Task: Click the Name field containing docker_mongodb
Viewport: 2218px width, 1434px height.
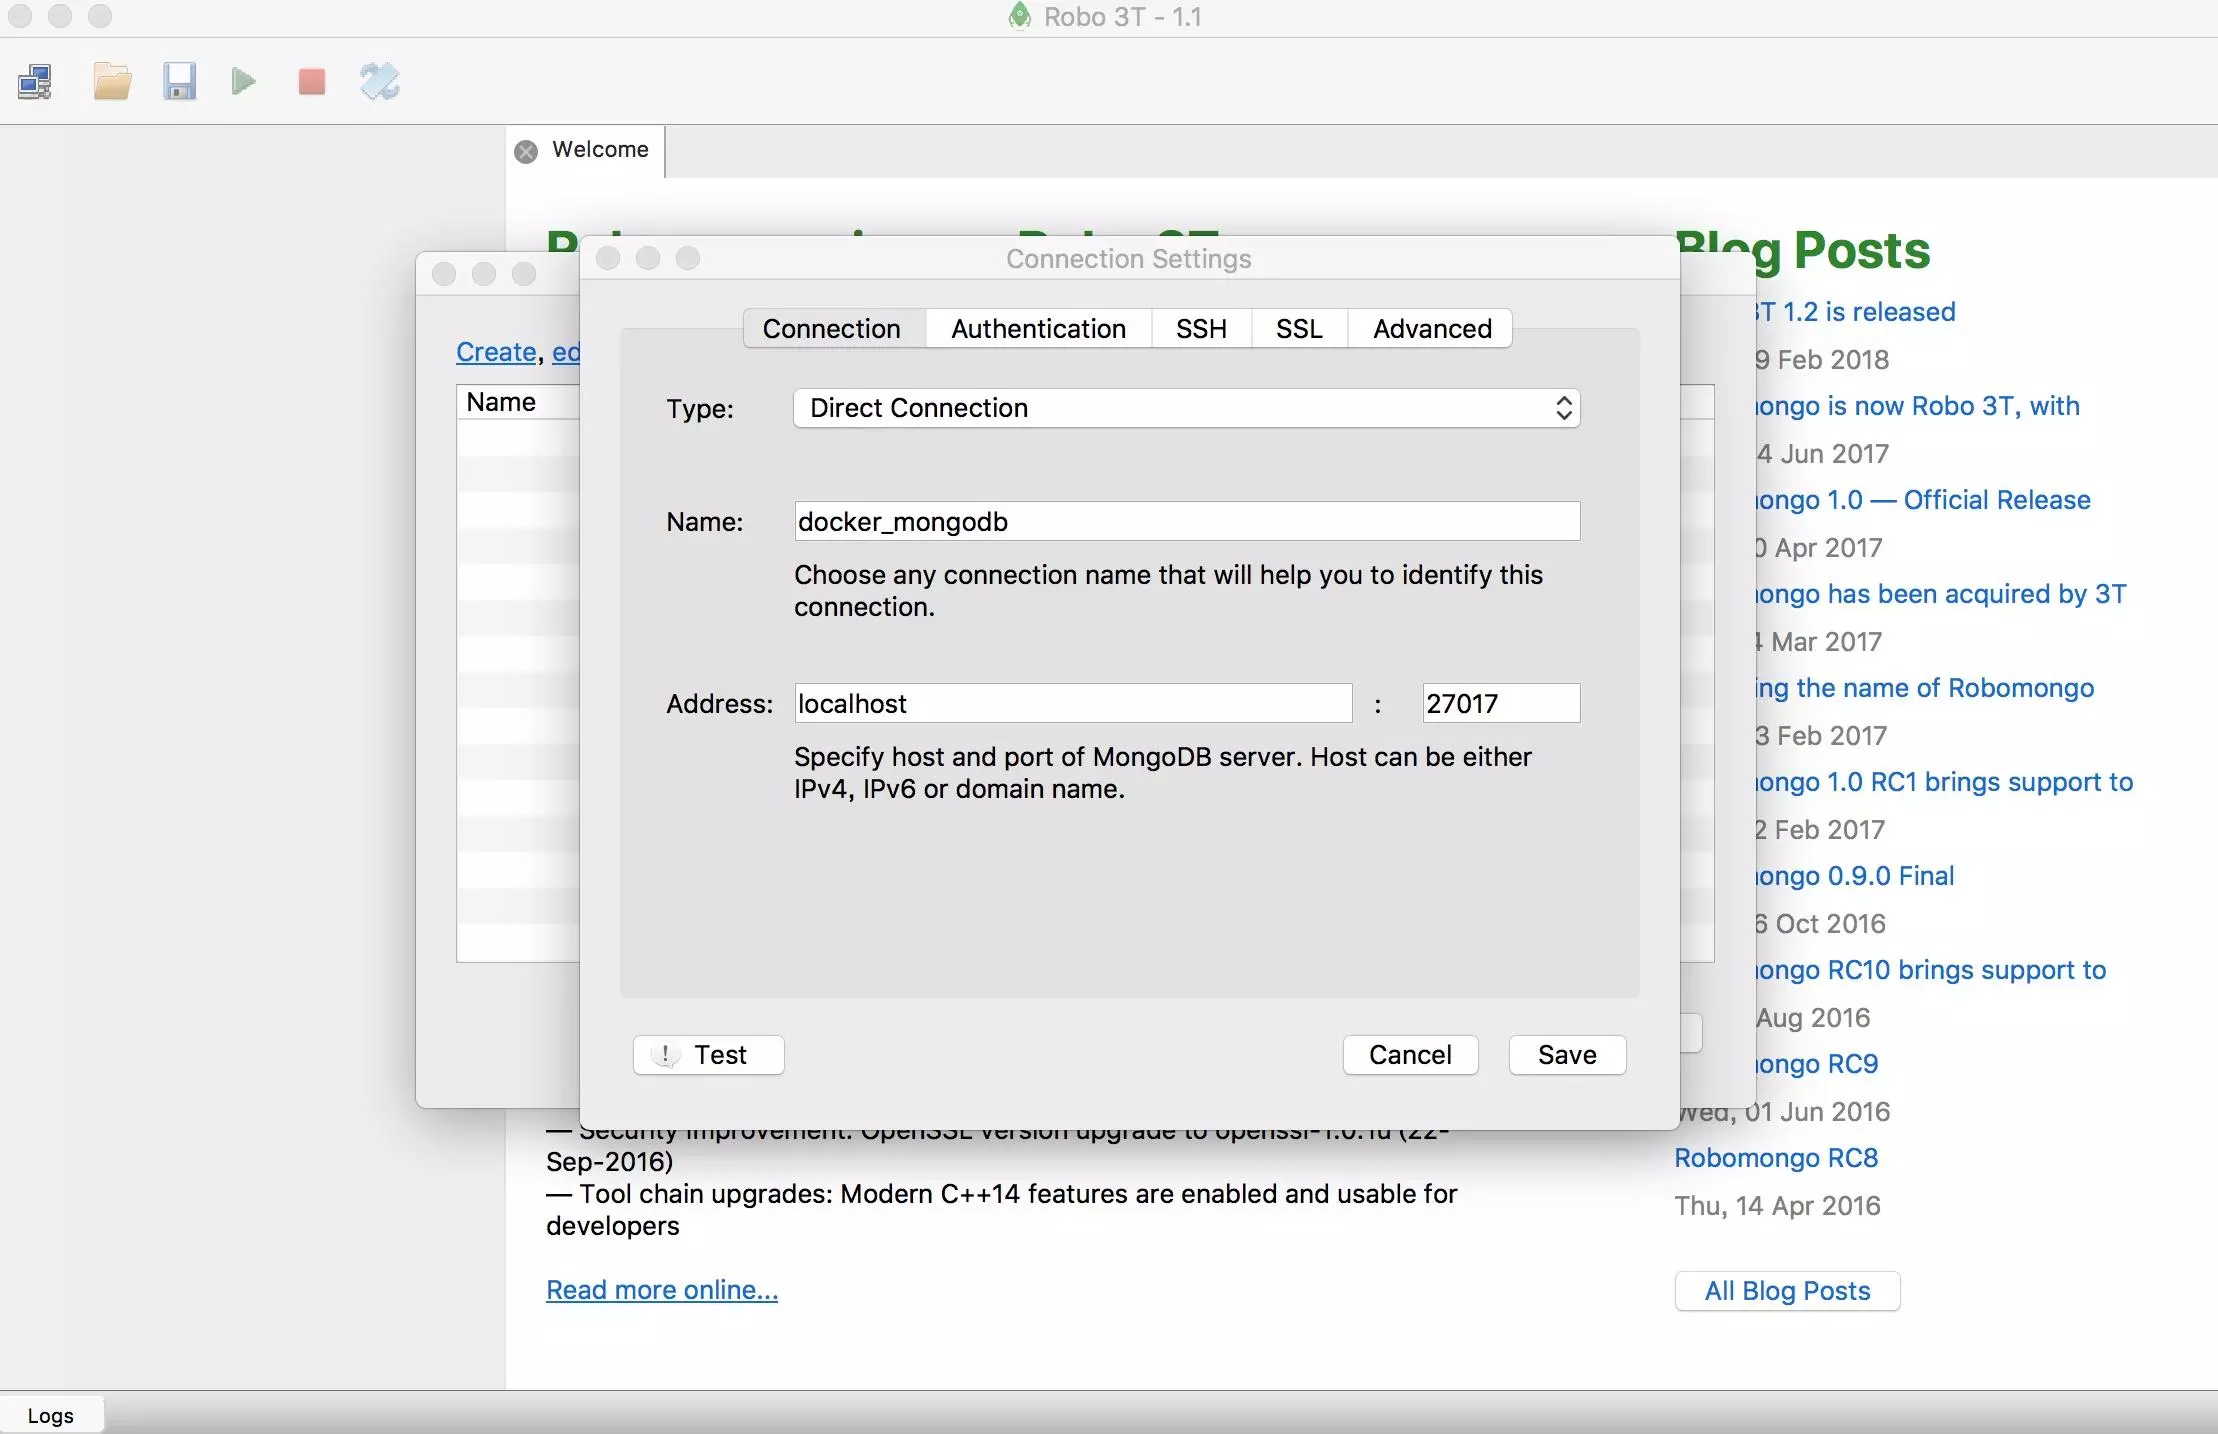Action: pos(1187,521)
